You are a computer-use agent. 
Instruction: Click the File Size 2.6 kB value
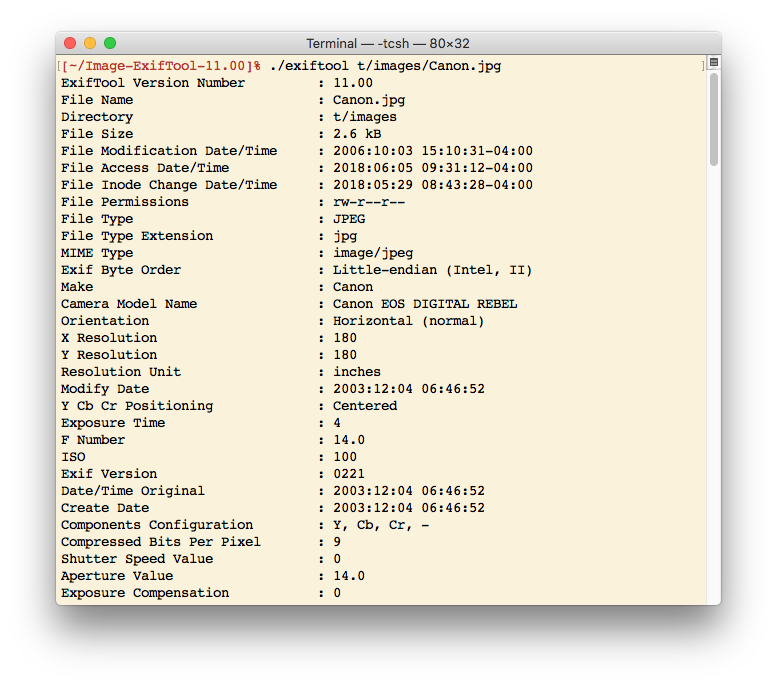pos(357,134)
